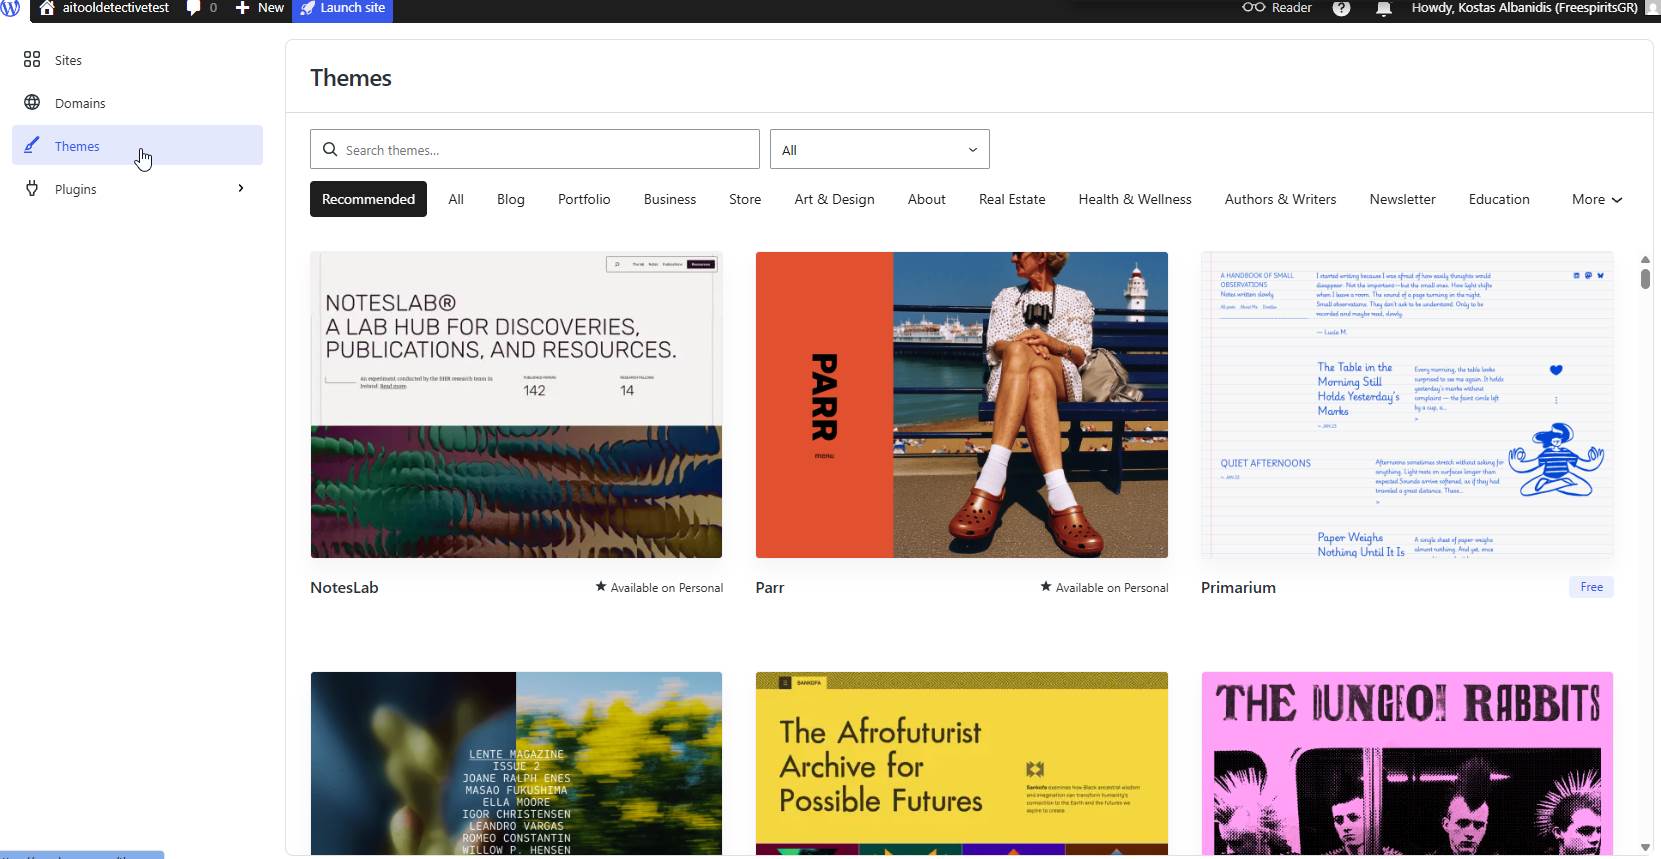Open the Dungeon Rabbits theme thumbnail
The width and height of the screenshot is (1661, 859).
pyautogui.click(x=1407, y=763)
